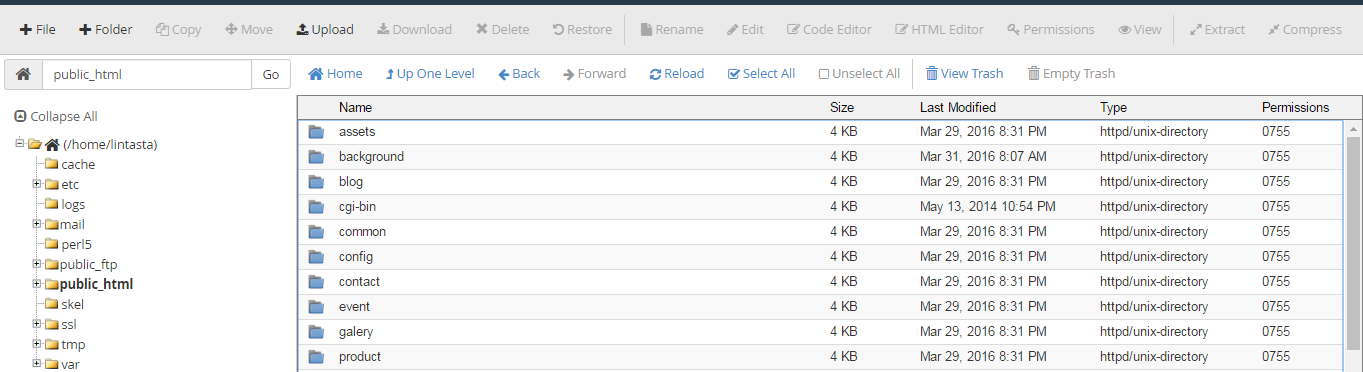Go back to previous directory
Viewport: 1363px width, 372px height.
coord(519,74)
